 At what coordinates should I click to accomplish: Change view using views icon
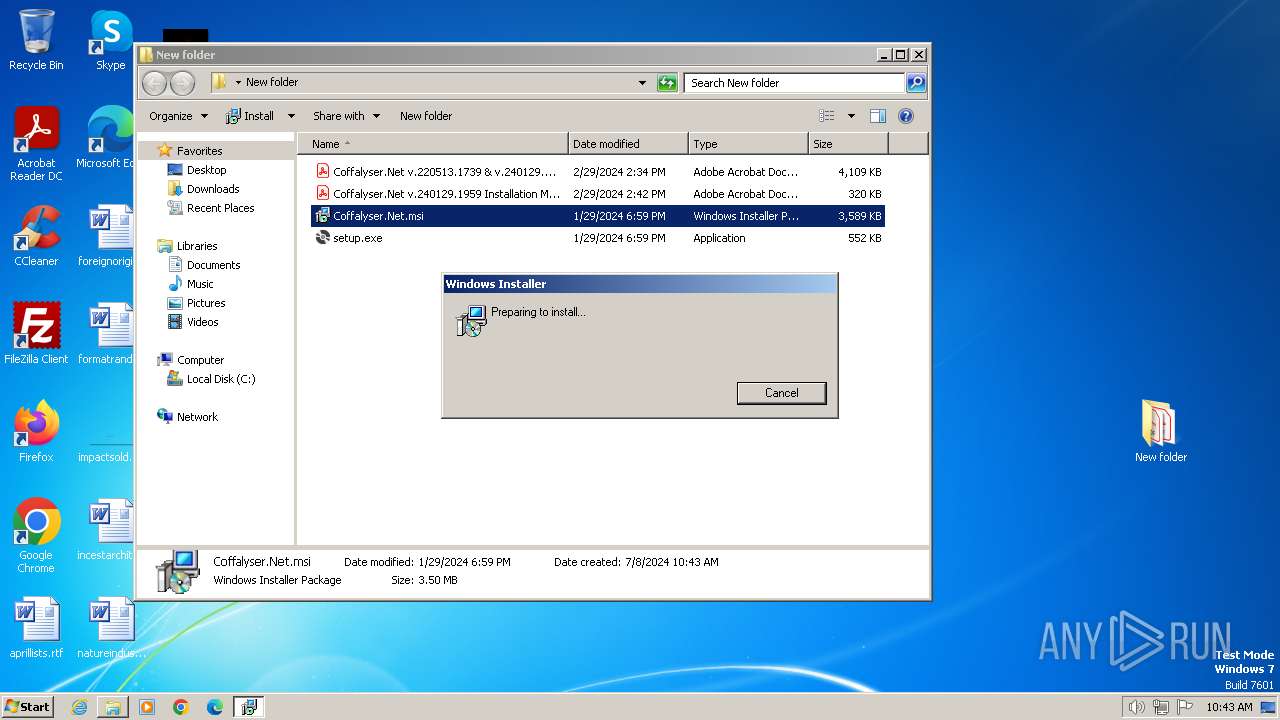827,116
